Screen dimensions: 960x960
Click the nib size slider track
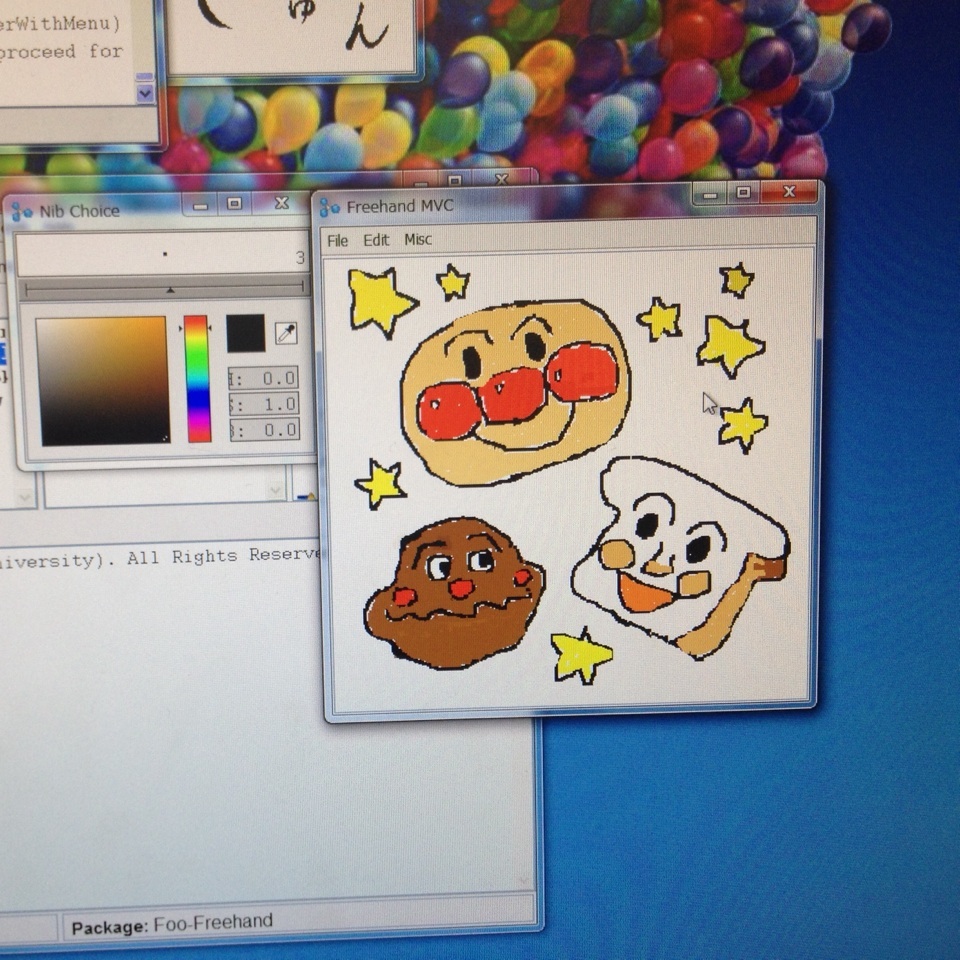click(x=164, y=288)
